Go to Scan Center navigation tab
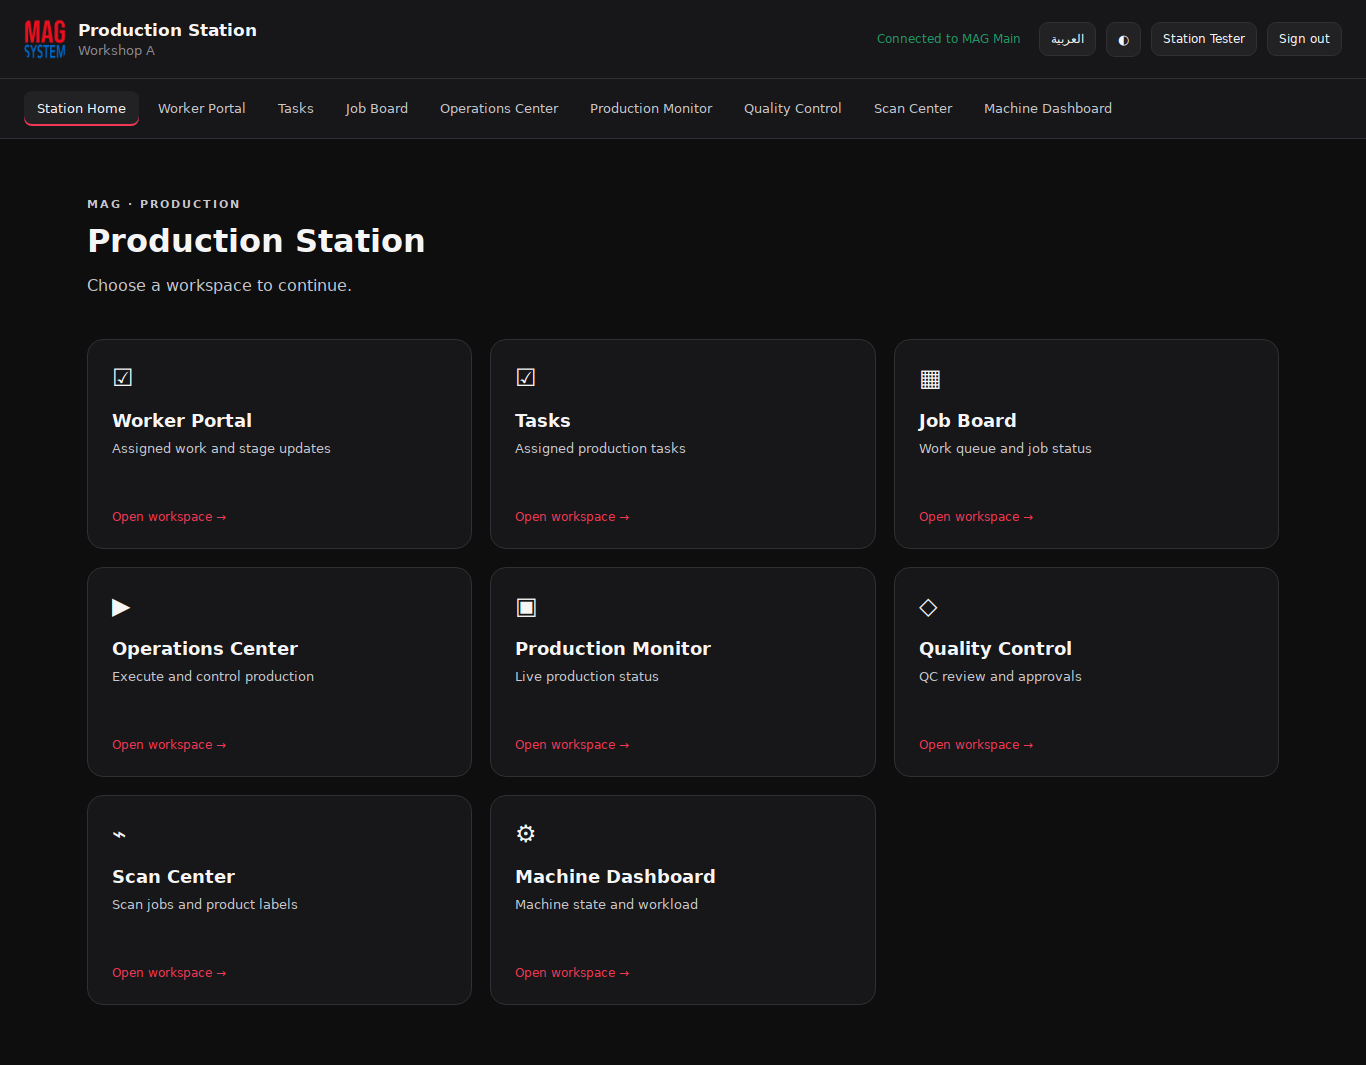The image size is (1366, 1065). tap(913, 108)
